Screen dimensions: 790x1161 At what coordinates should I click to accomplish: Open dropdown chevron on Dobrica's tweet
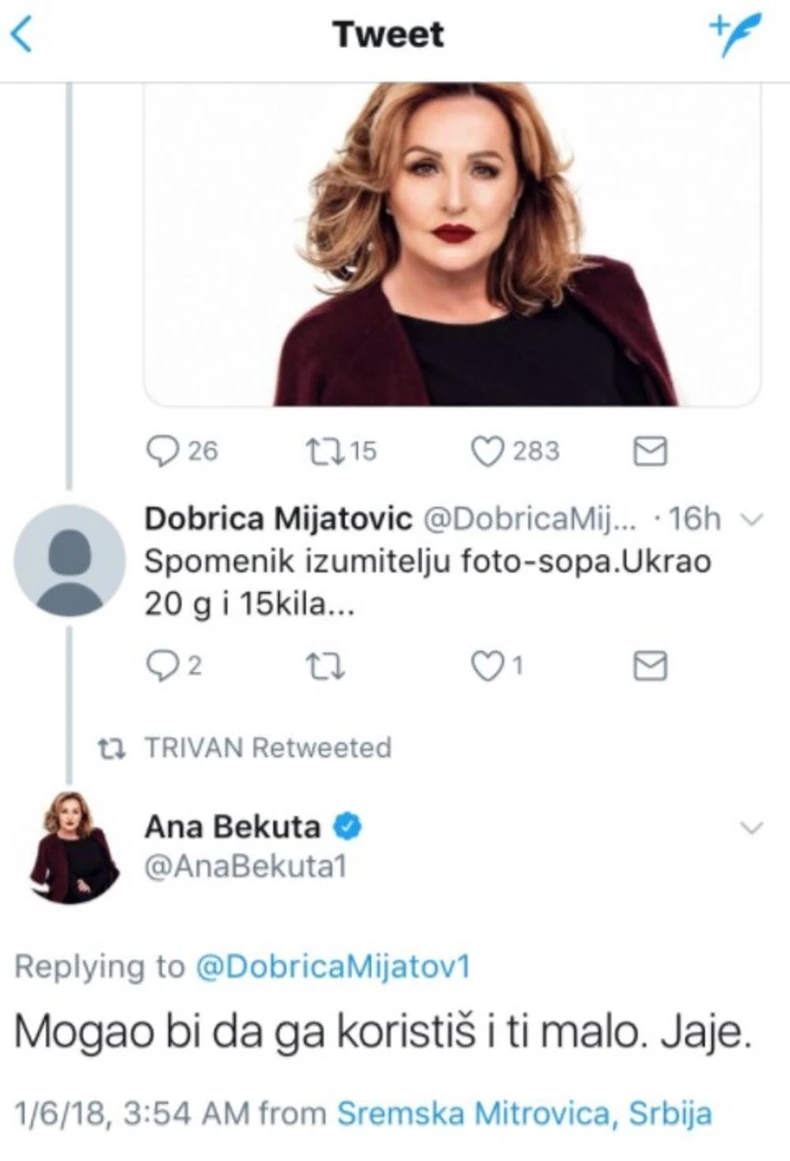click(755, 520)
